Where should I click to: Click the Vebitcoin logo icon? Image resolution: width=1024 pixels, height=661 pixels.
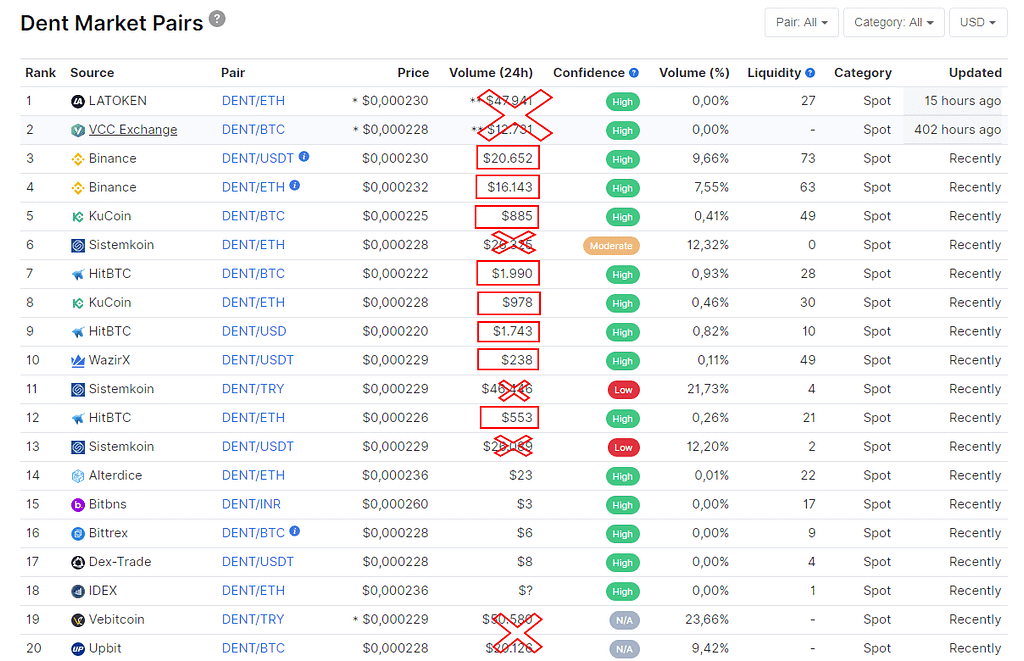click(x=78, y=620)
